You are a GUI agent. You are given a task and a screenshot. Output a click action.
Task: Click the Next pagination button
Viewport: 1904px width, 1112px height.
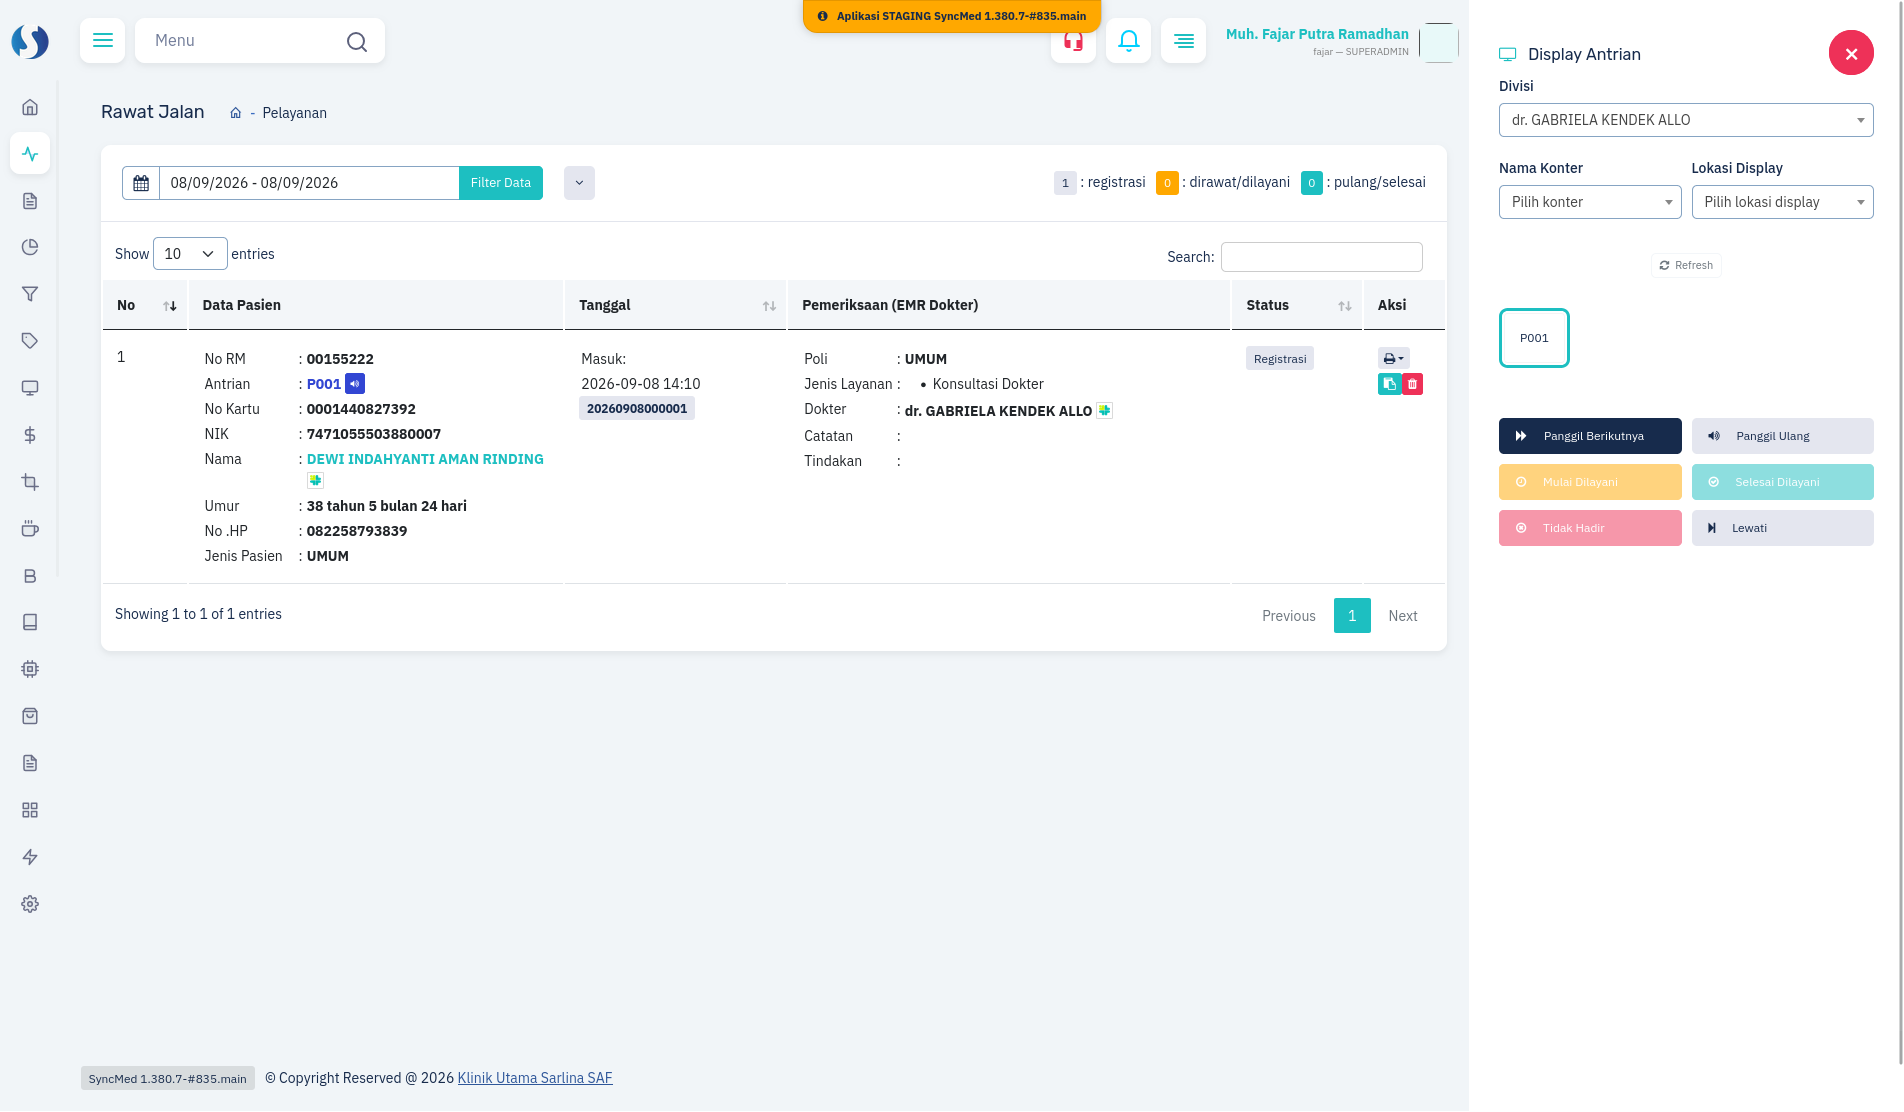coord(1403,616)
